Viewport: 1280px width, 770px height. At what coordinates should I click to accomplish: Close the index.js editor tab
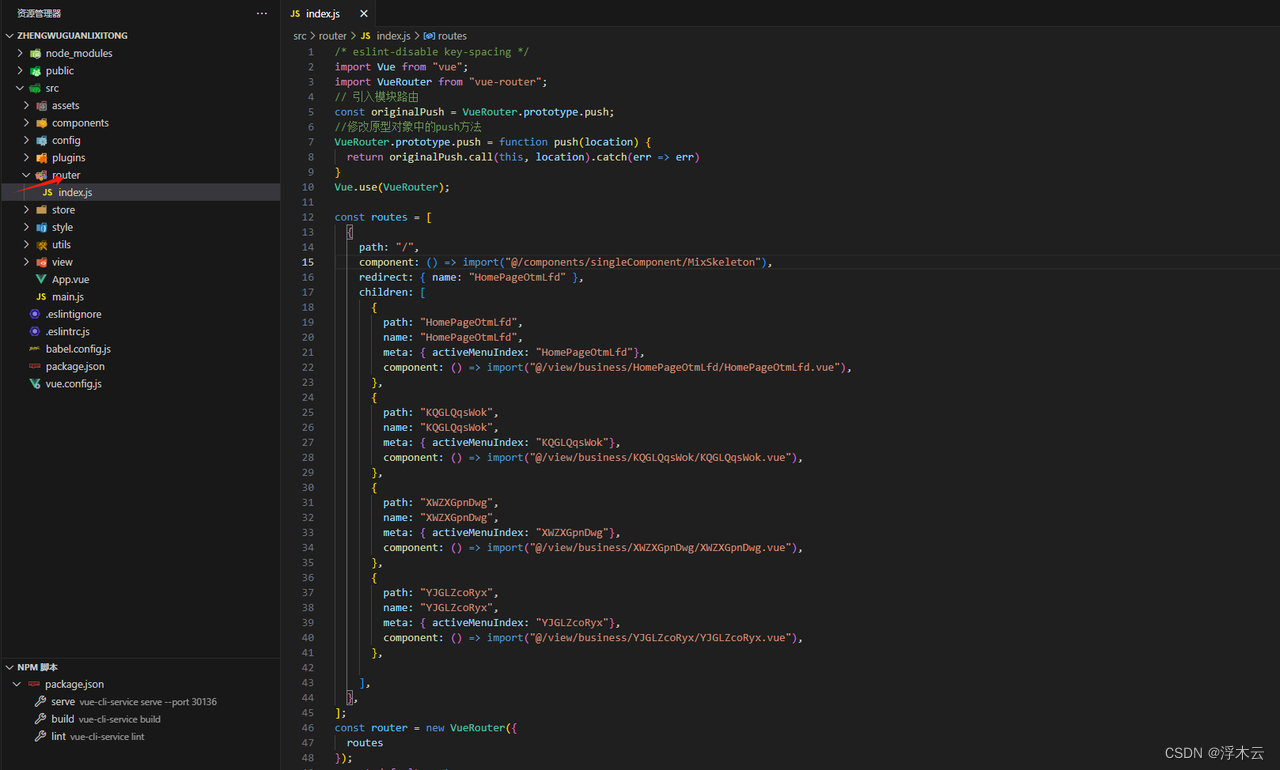pyautogui.click(x=364, y=14)
